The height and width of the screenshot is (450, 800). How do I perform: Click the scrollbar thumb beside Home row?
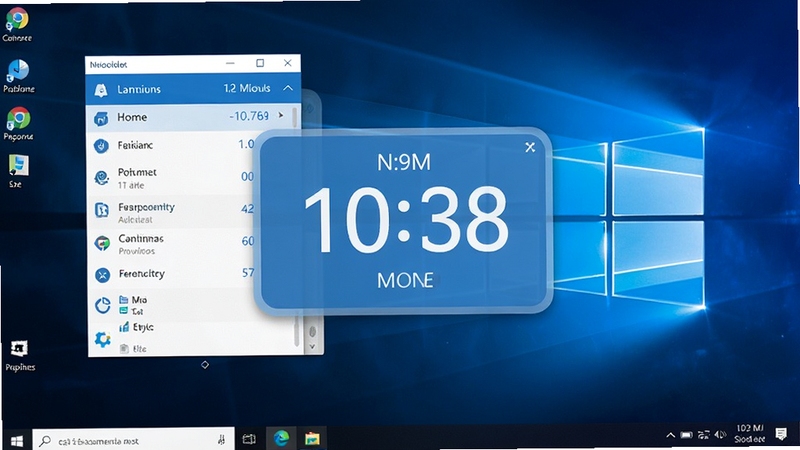click(294, 117)
